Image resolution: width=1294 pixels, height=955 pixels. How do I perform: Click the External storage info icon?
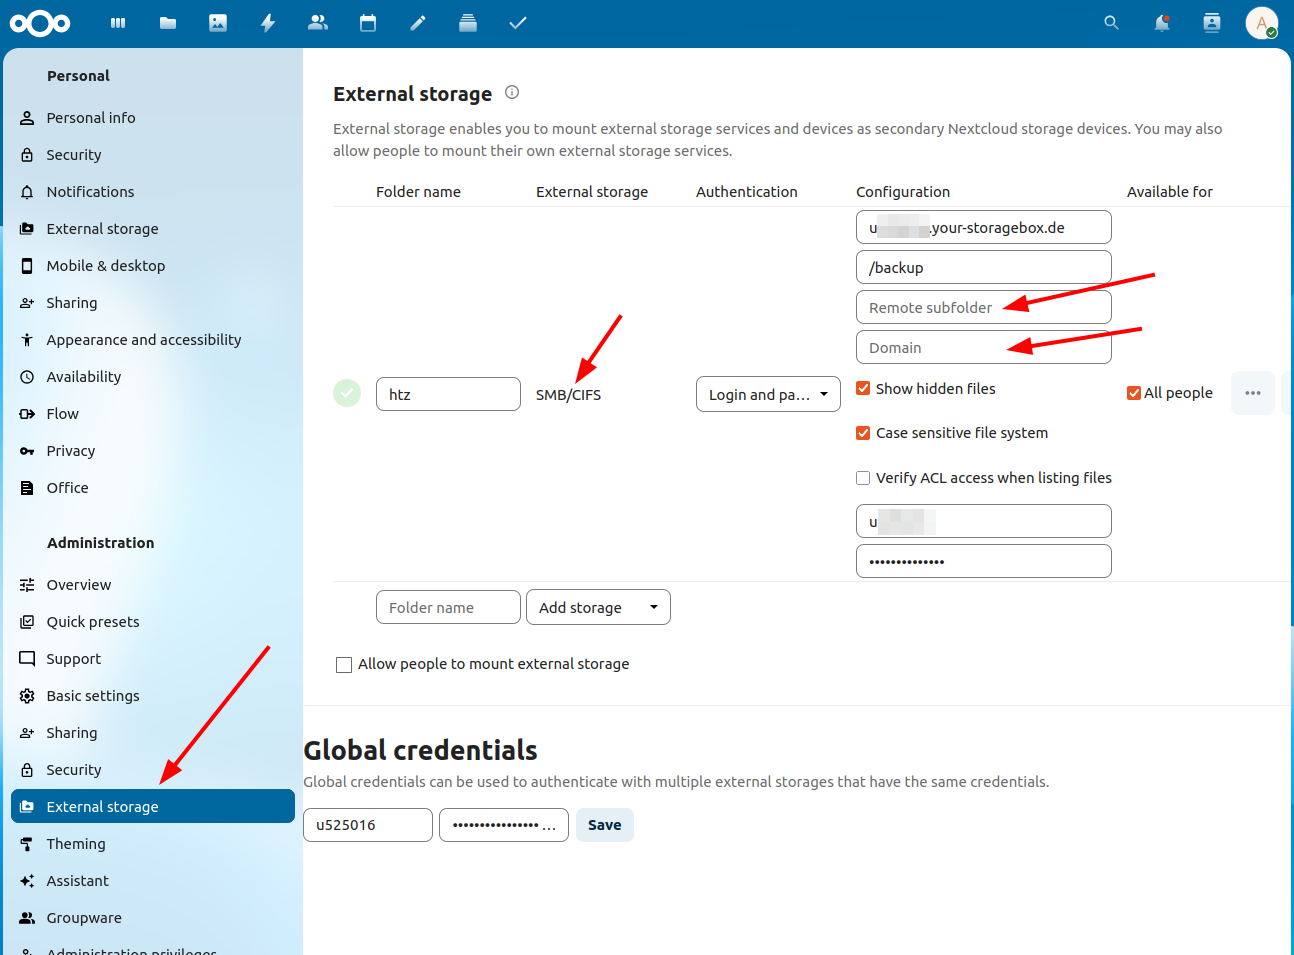(x=512, y=93)
